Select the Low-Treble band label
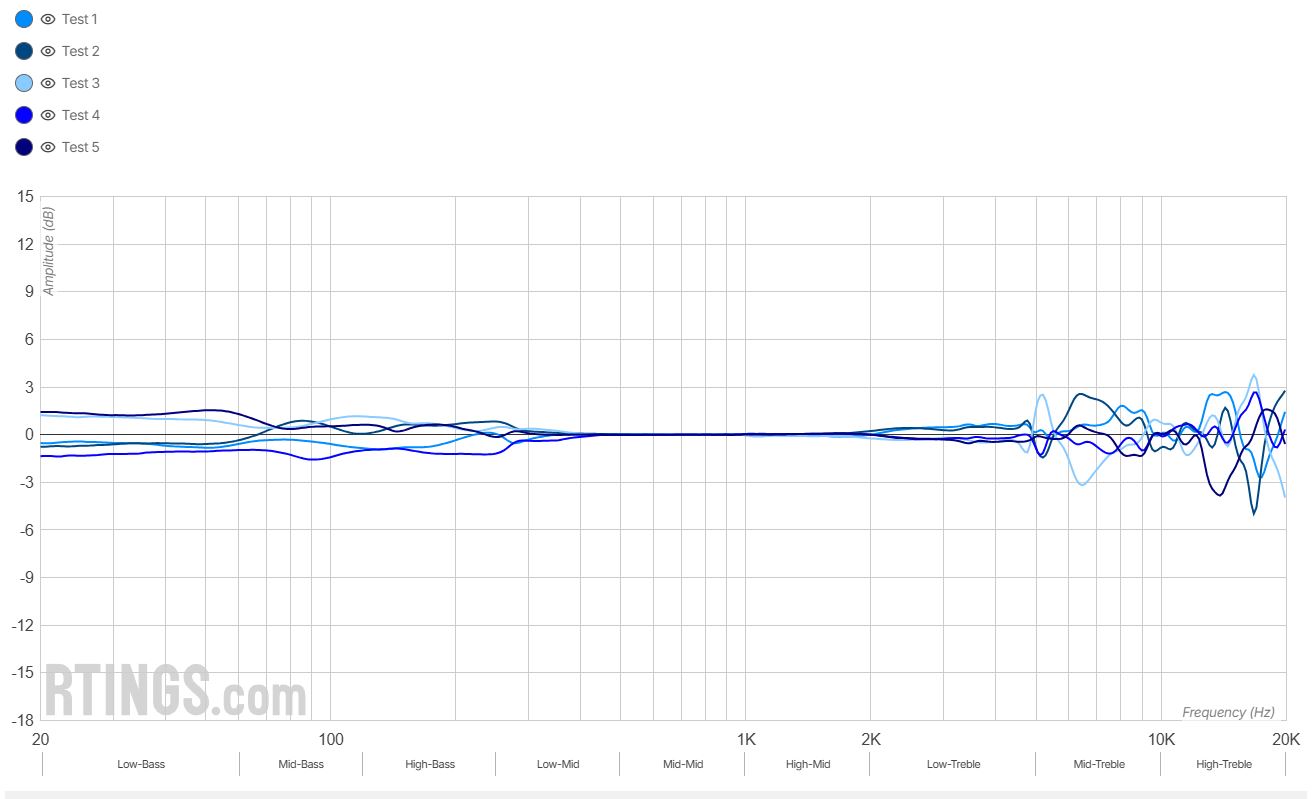1315x799 pixels. tap(953, 764)
